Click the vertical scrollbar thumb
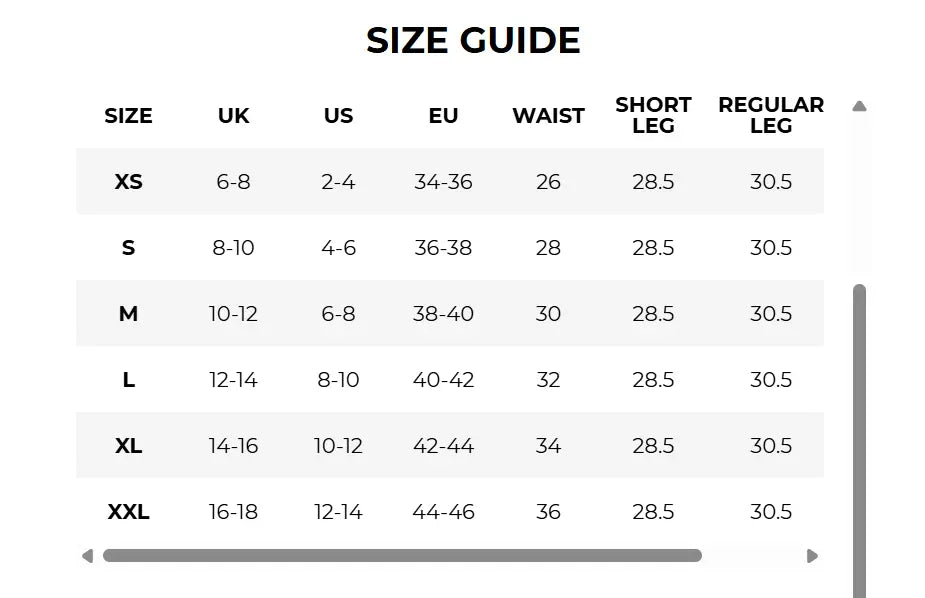The height and width of the screenshot is (598, 925). pos(860,441)
